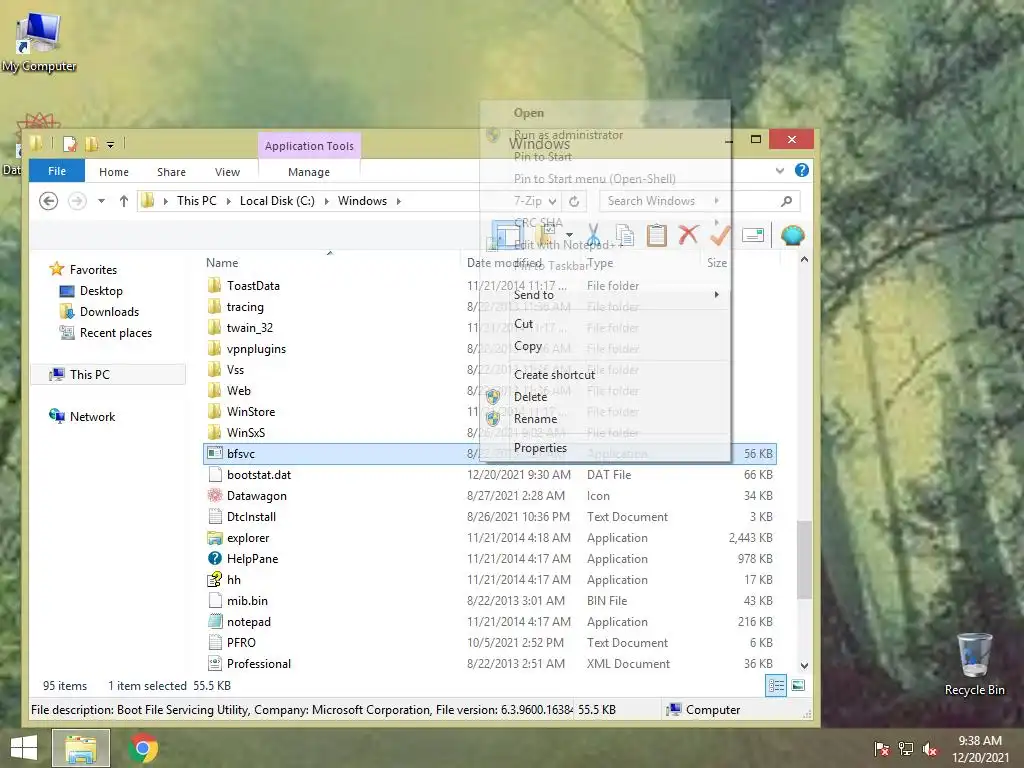This screenshot has width=1024, height=768.
Task: Click the muted volume tray icon
Action: pos(930,749)
